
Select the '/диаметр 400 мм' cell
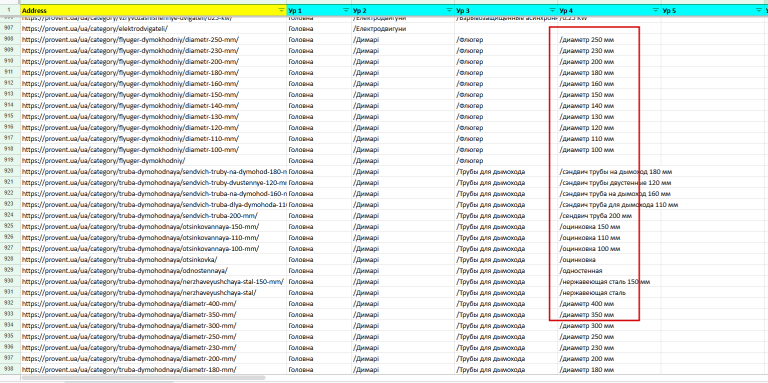(x=609, y=304)
